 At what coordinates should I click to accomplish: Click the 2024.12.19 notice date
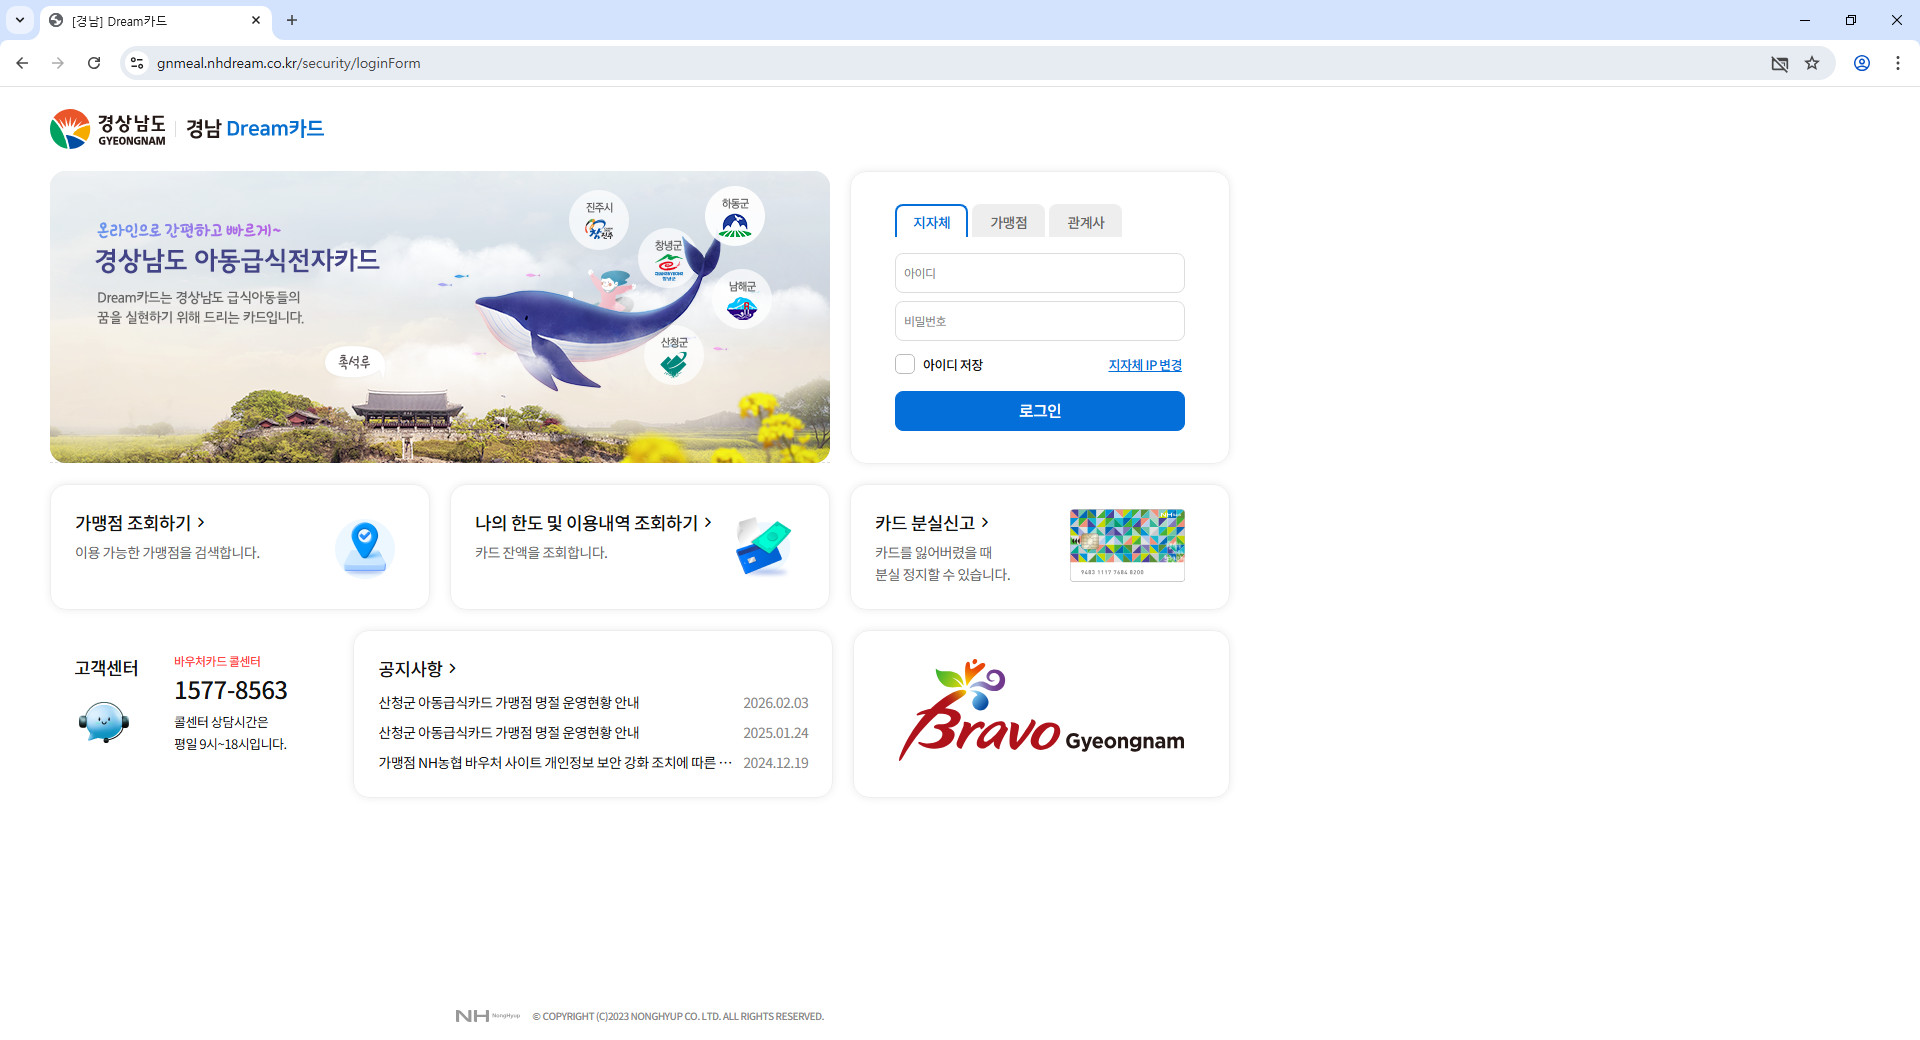click(x=776, y=763)
